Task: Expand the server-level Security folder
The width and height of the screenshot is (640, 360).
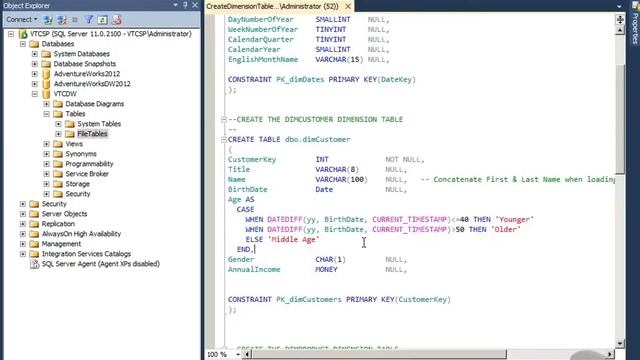Action: tap(23, 204)
